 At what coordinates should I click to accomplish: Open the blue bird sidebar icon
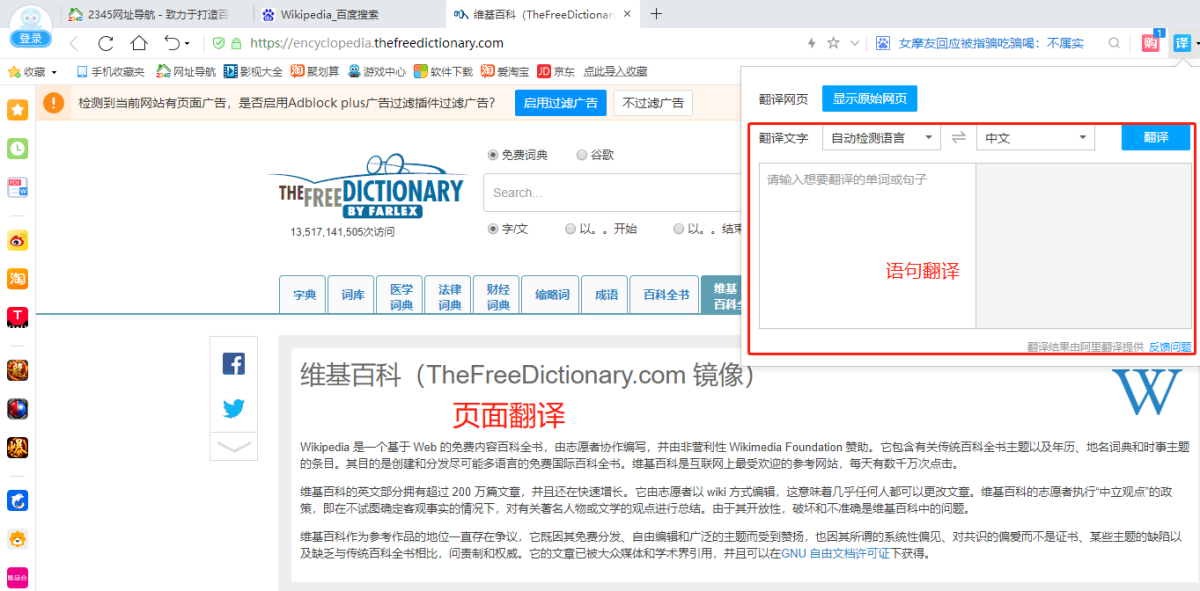coord(17,499)
